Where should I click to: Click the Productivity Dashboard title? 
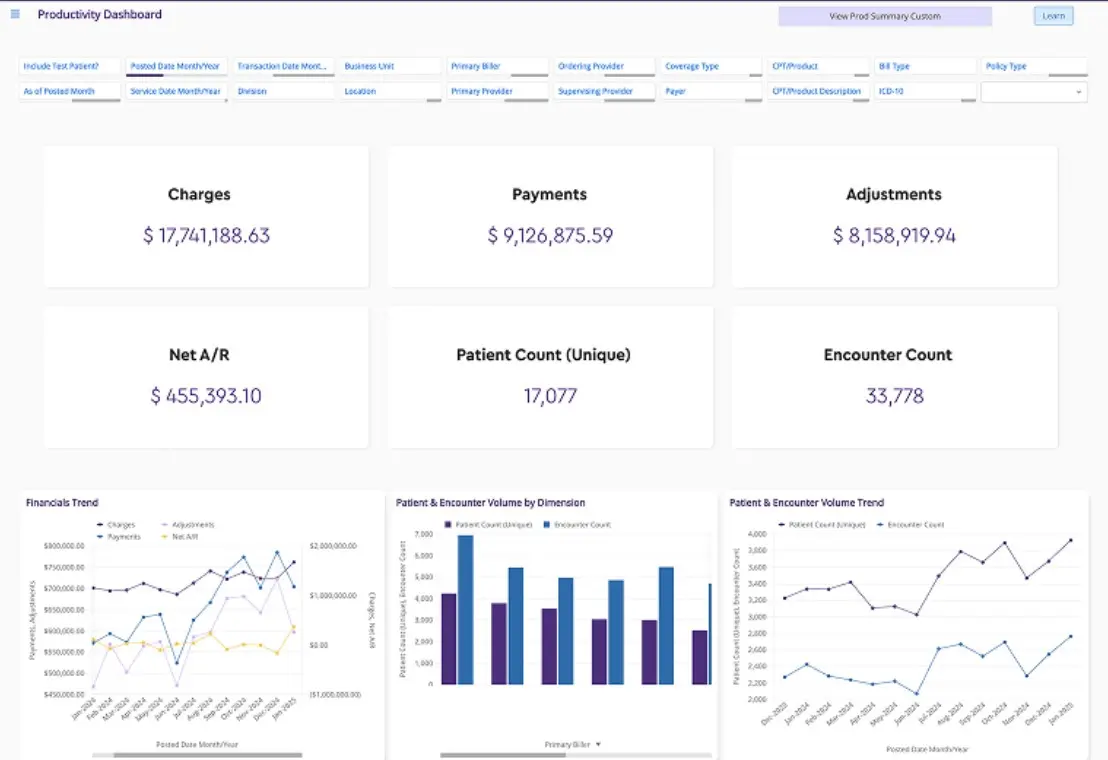pos(99,14)
